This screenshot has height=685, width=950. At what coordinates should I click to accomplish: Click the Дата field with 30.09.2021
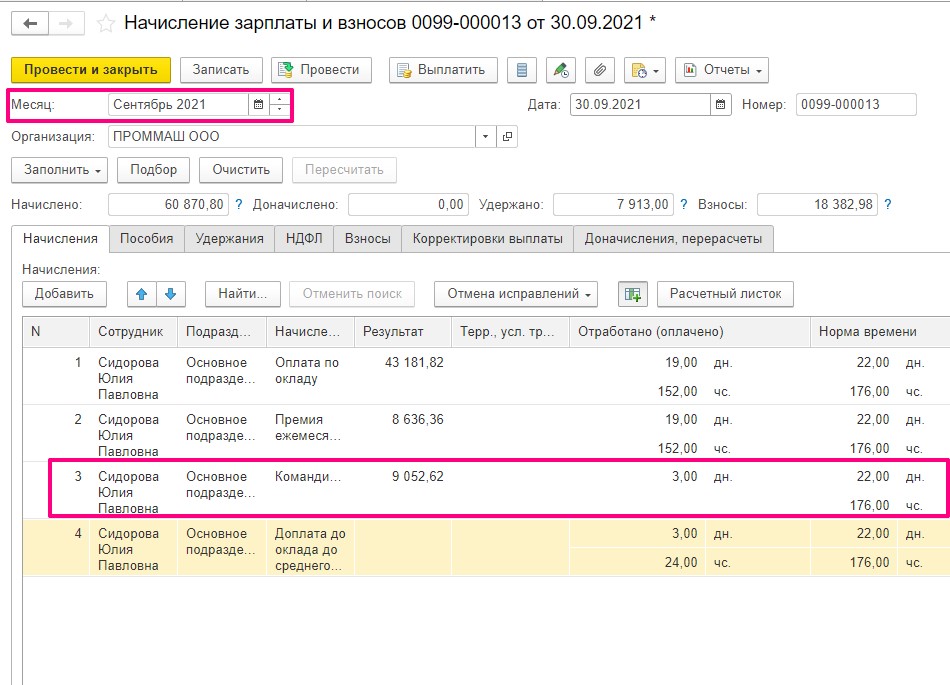click(x=640, y=104)
